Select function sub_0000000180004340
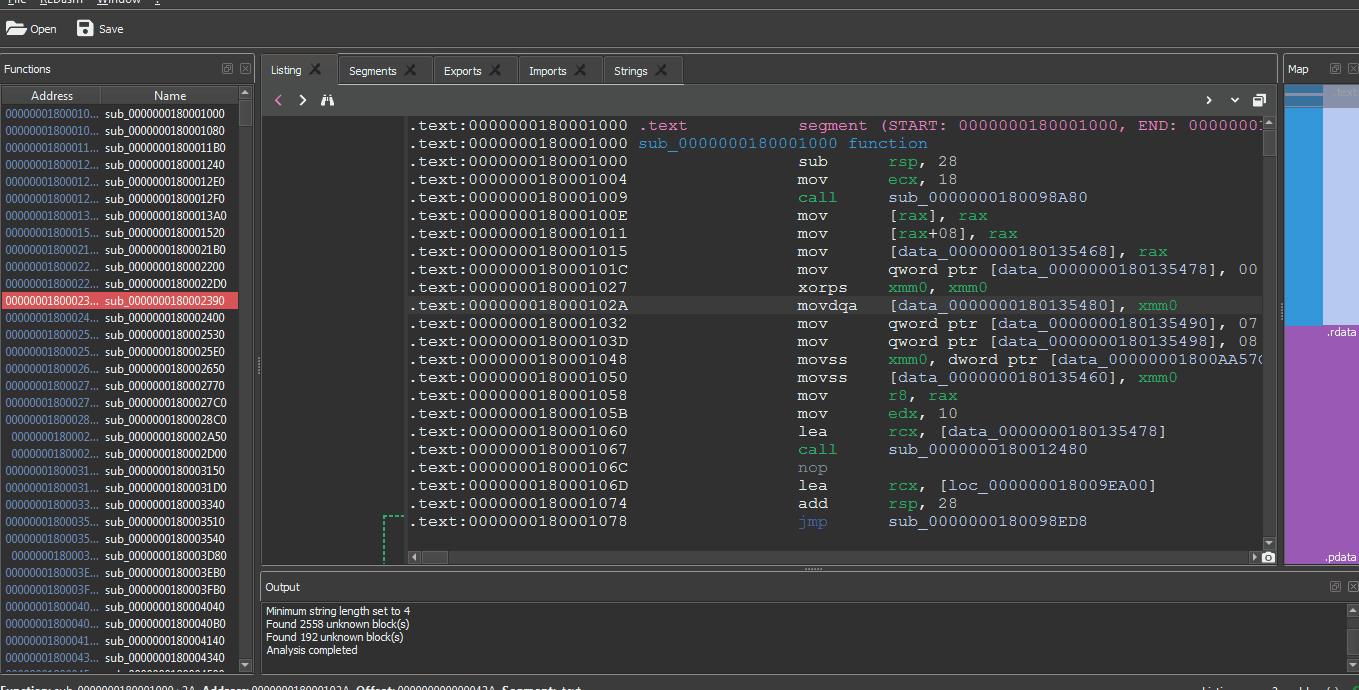 pos(120,657)
